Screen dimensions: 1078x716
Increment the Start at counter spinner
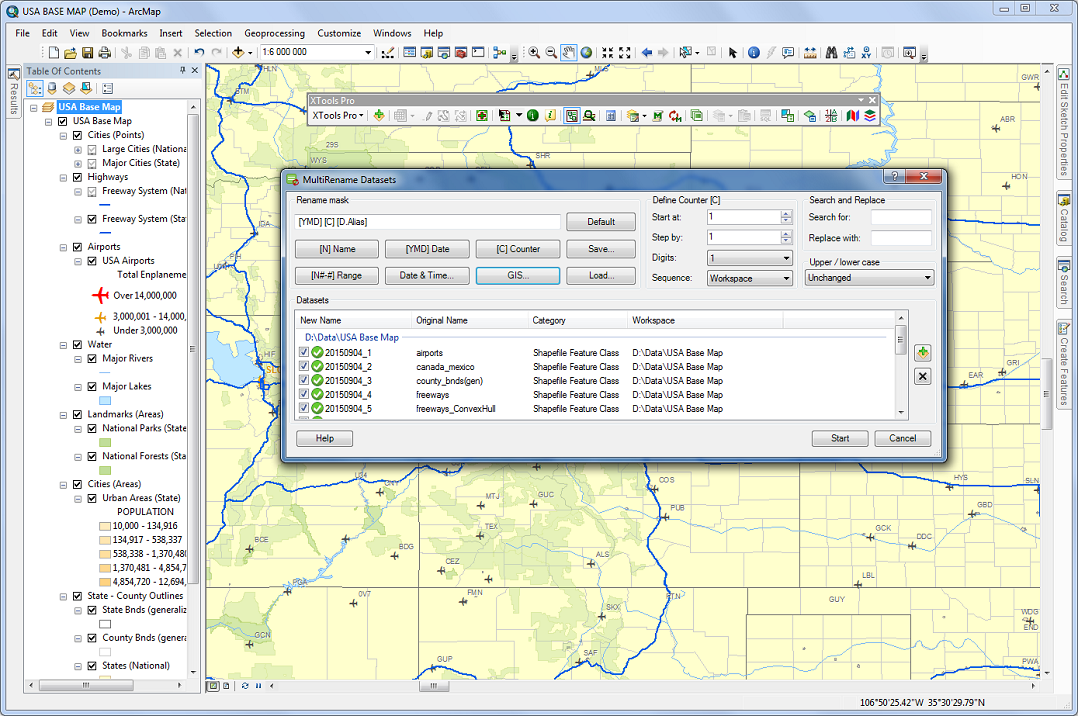(786, 213)
